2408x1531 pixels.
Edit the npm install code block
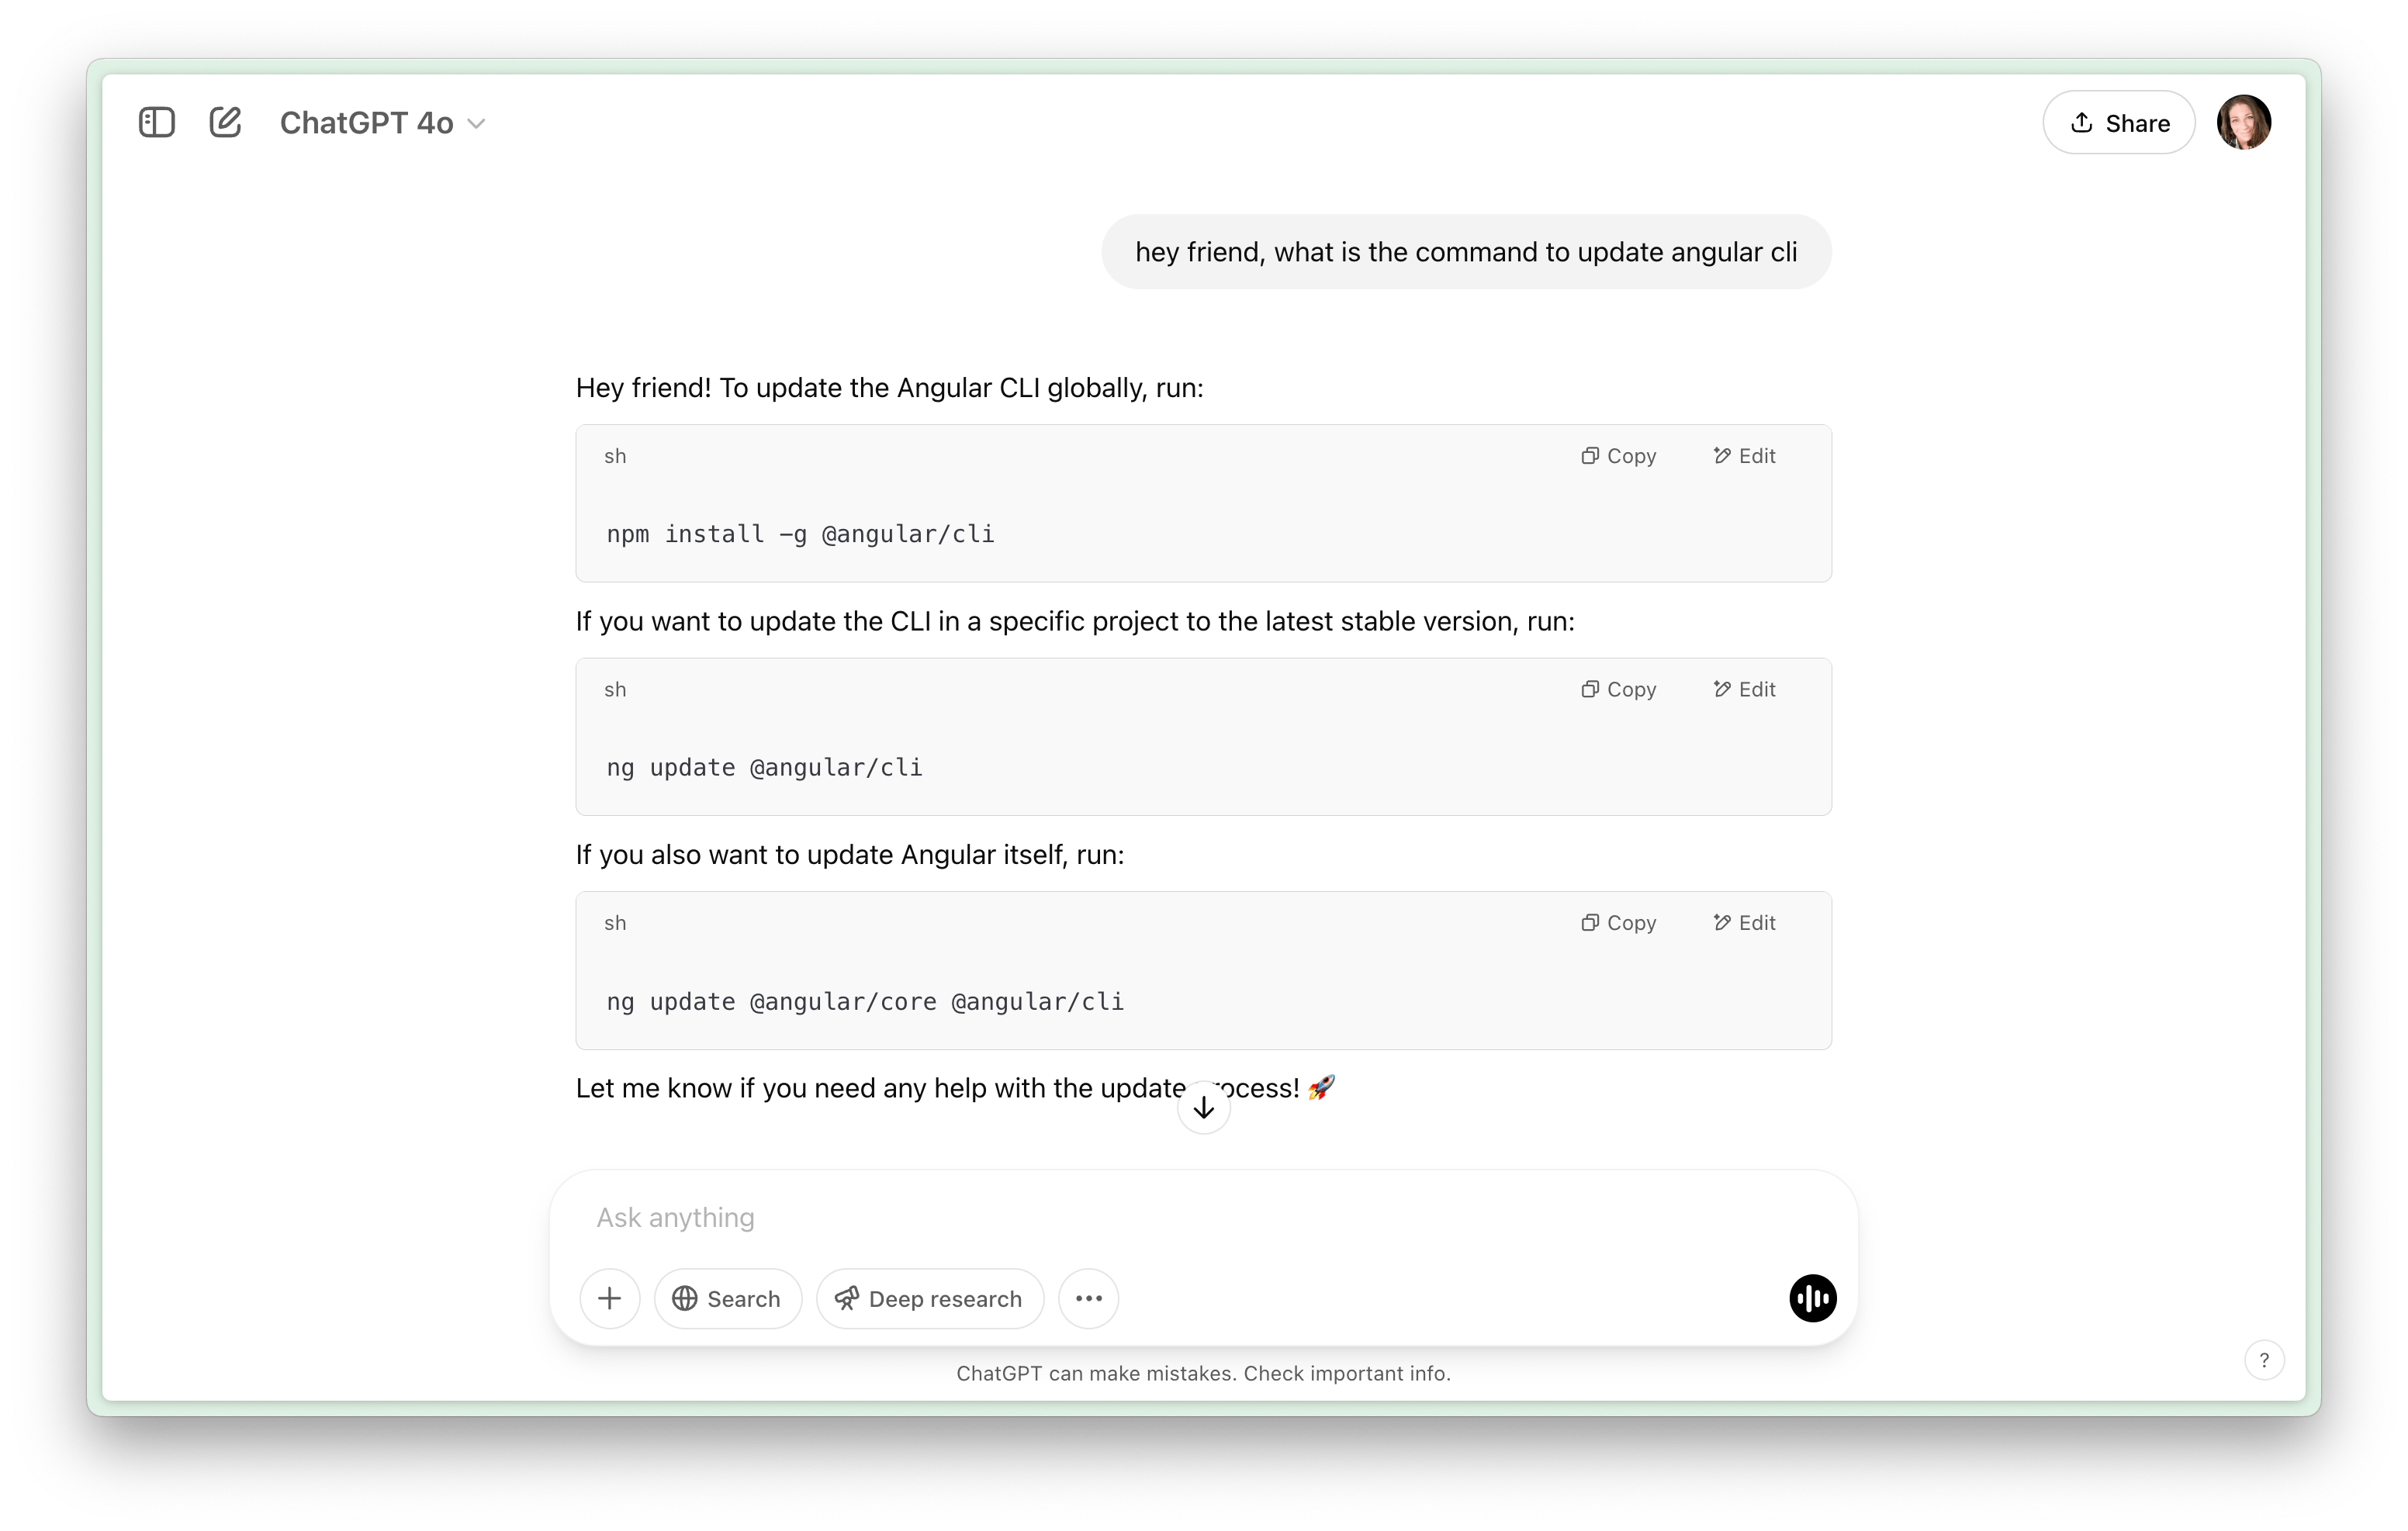pyautogui.click(x=1744, y=455)
